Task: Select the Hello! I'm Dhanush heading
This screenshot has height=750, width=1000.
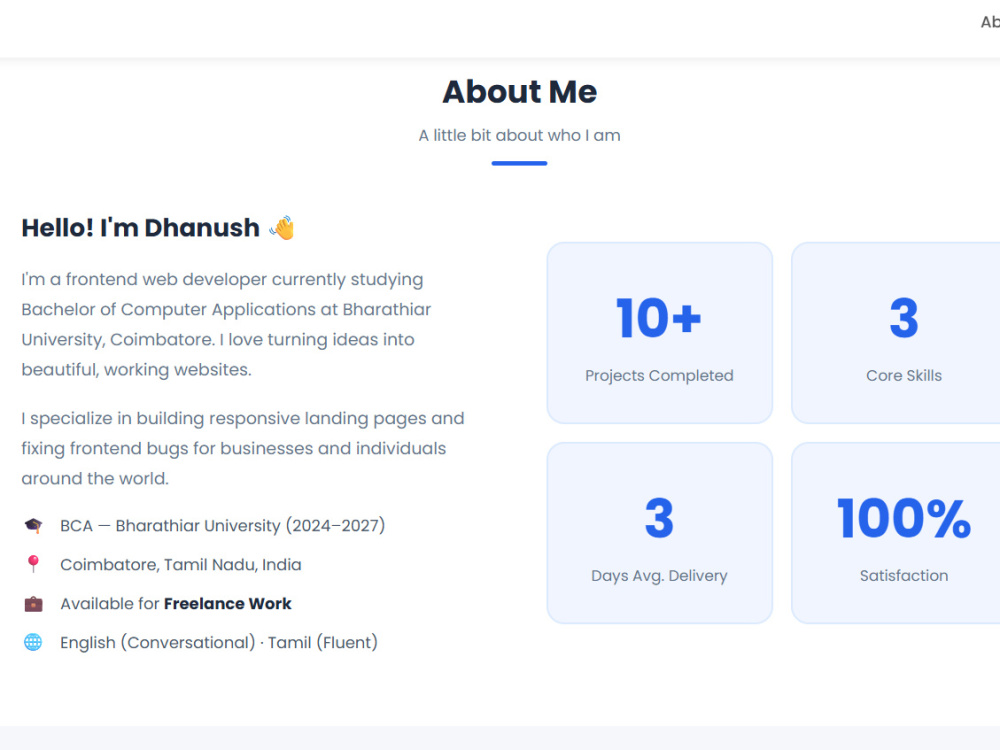Action: (x=140, y=228)
